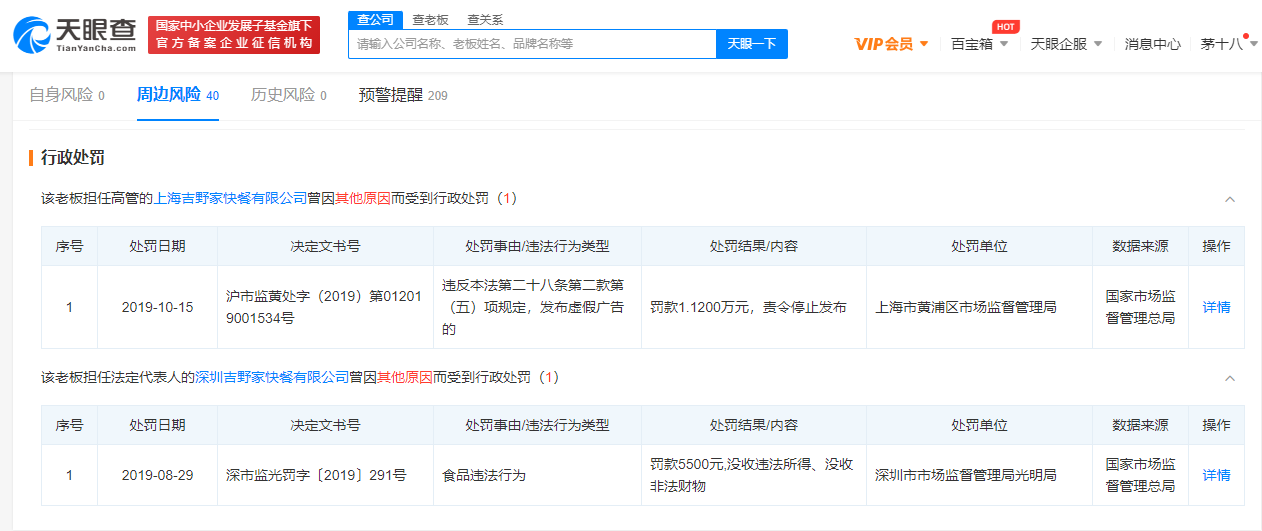Image resolution: width=1262 pixels, height=531 pixels.
Task: Select the 查公司 search tab
Action: click(x=376, y=20)
